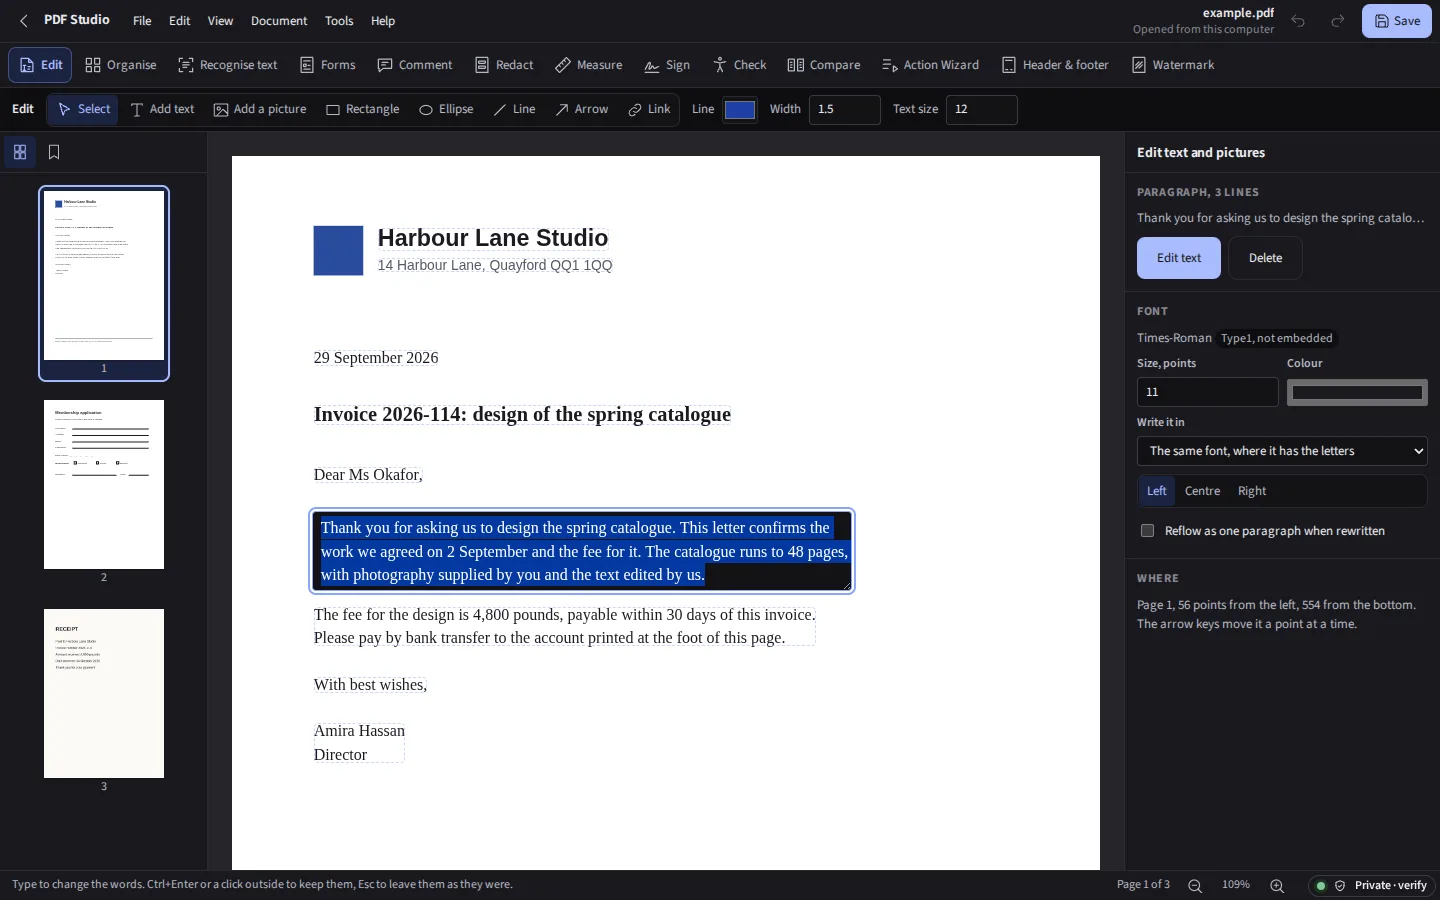The width and height of the screenshot is (1440, 900).
Task: Click the Text size field
Action: tap(982, 110)
